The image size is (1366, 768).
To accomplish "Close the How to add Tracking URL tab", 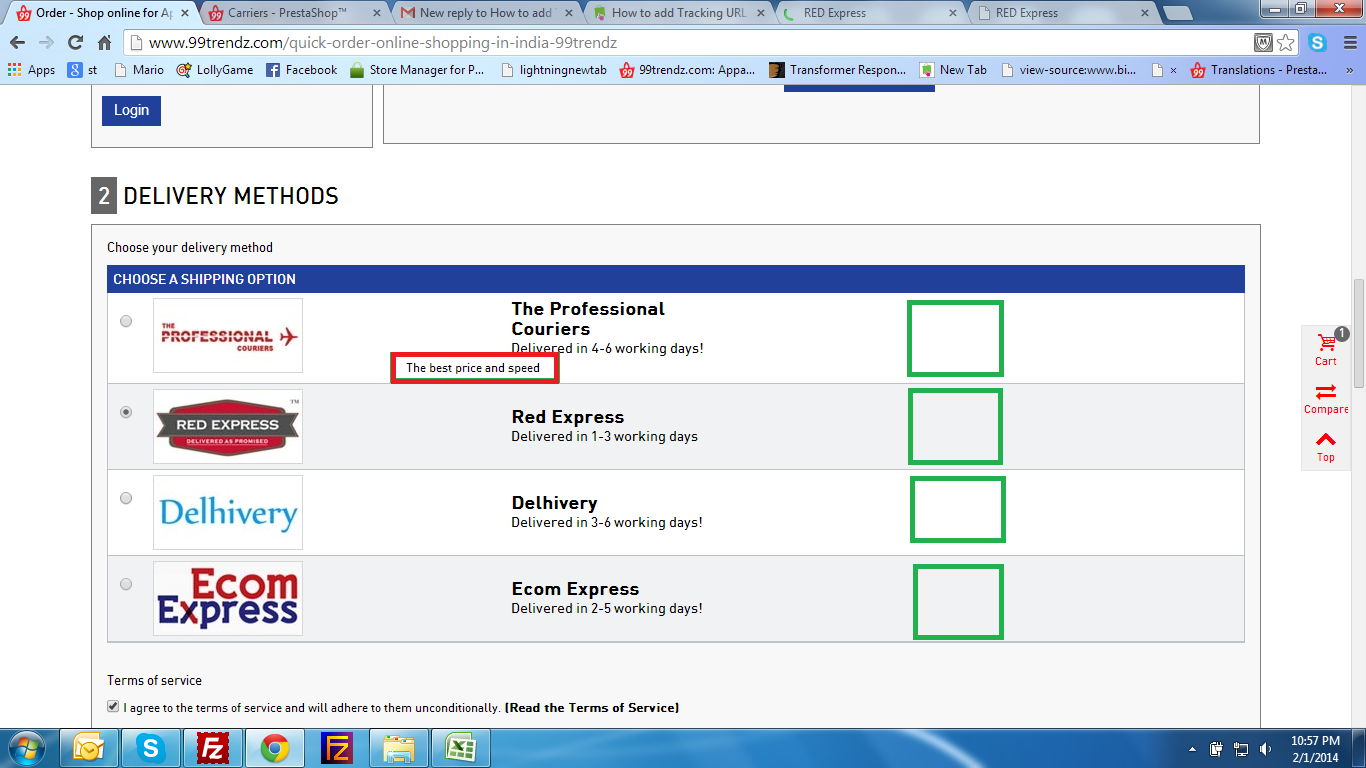I will [760, 13].
